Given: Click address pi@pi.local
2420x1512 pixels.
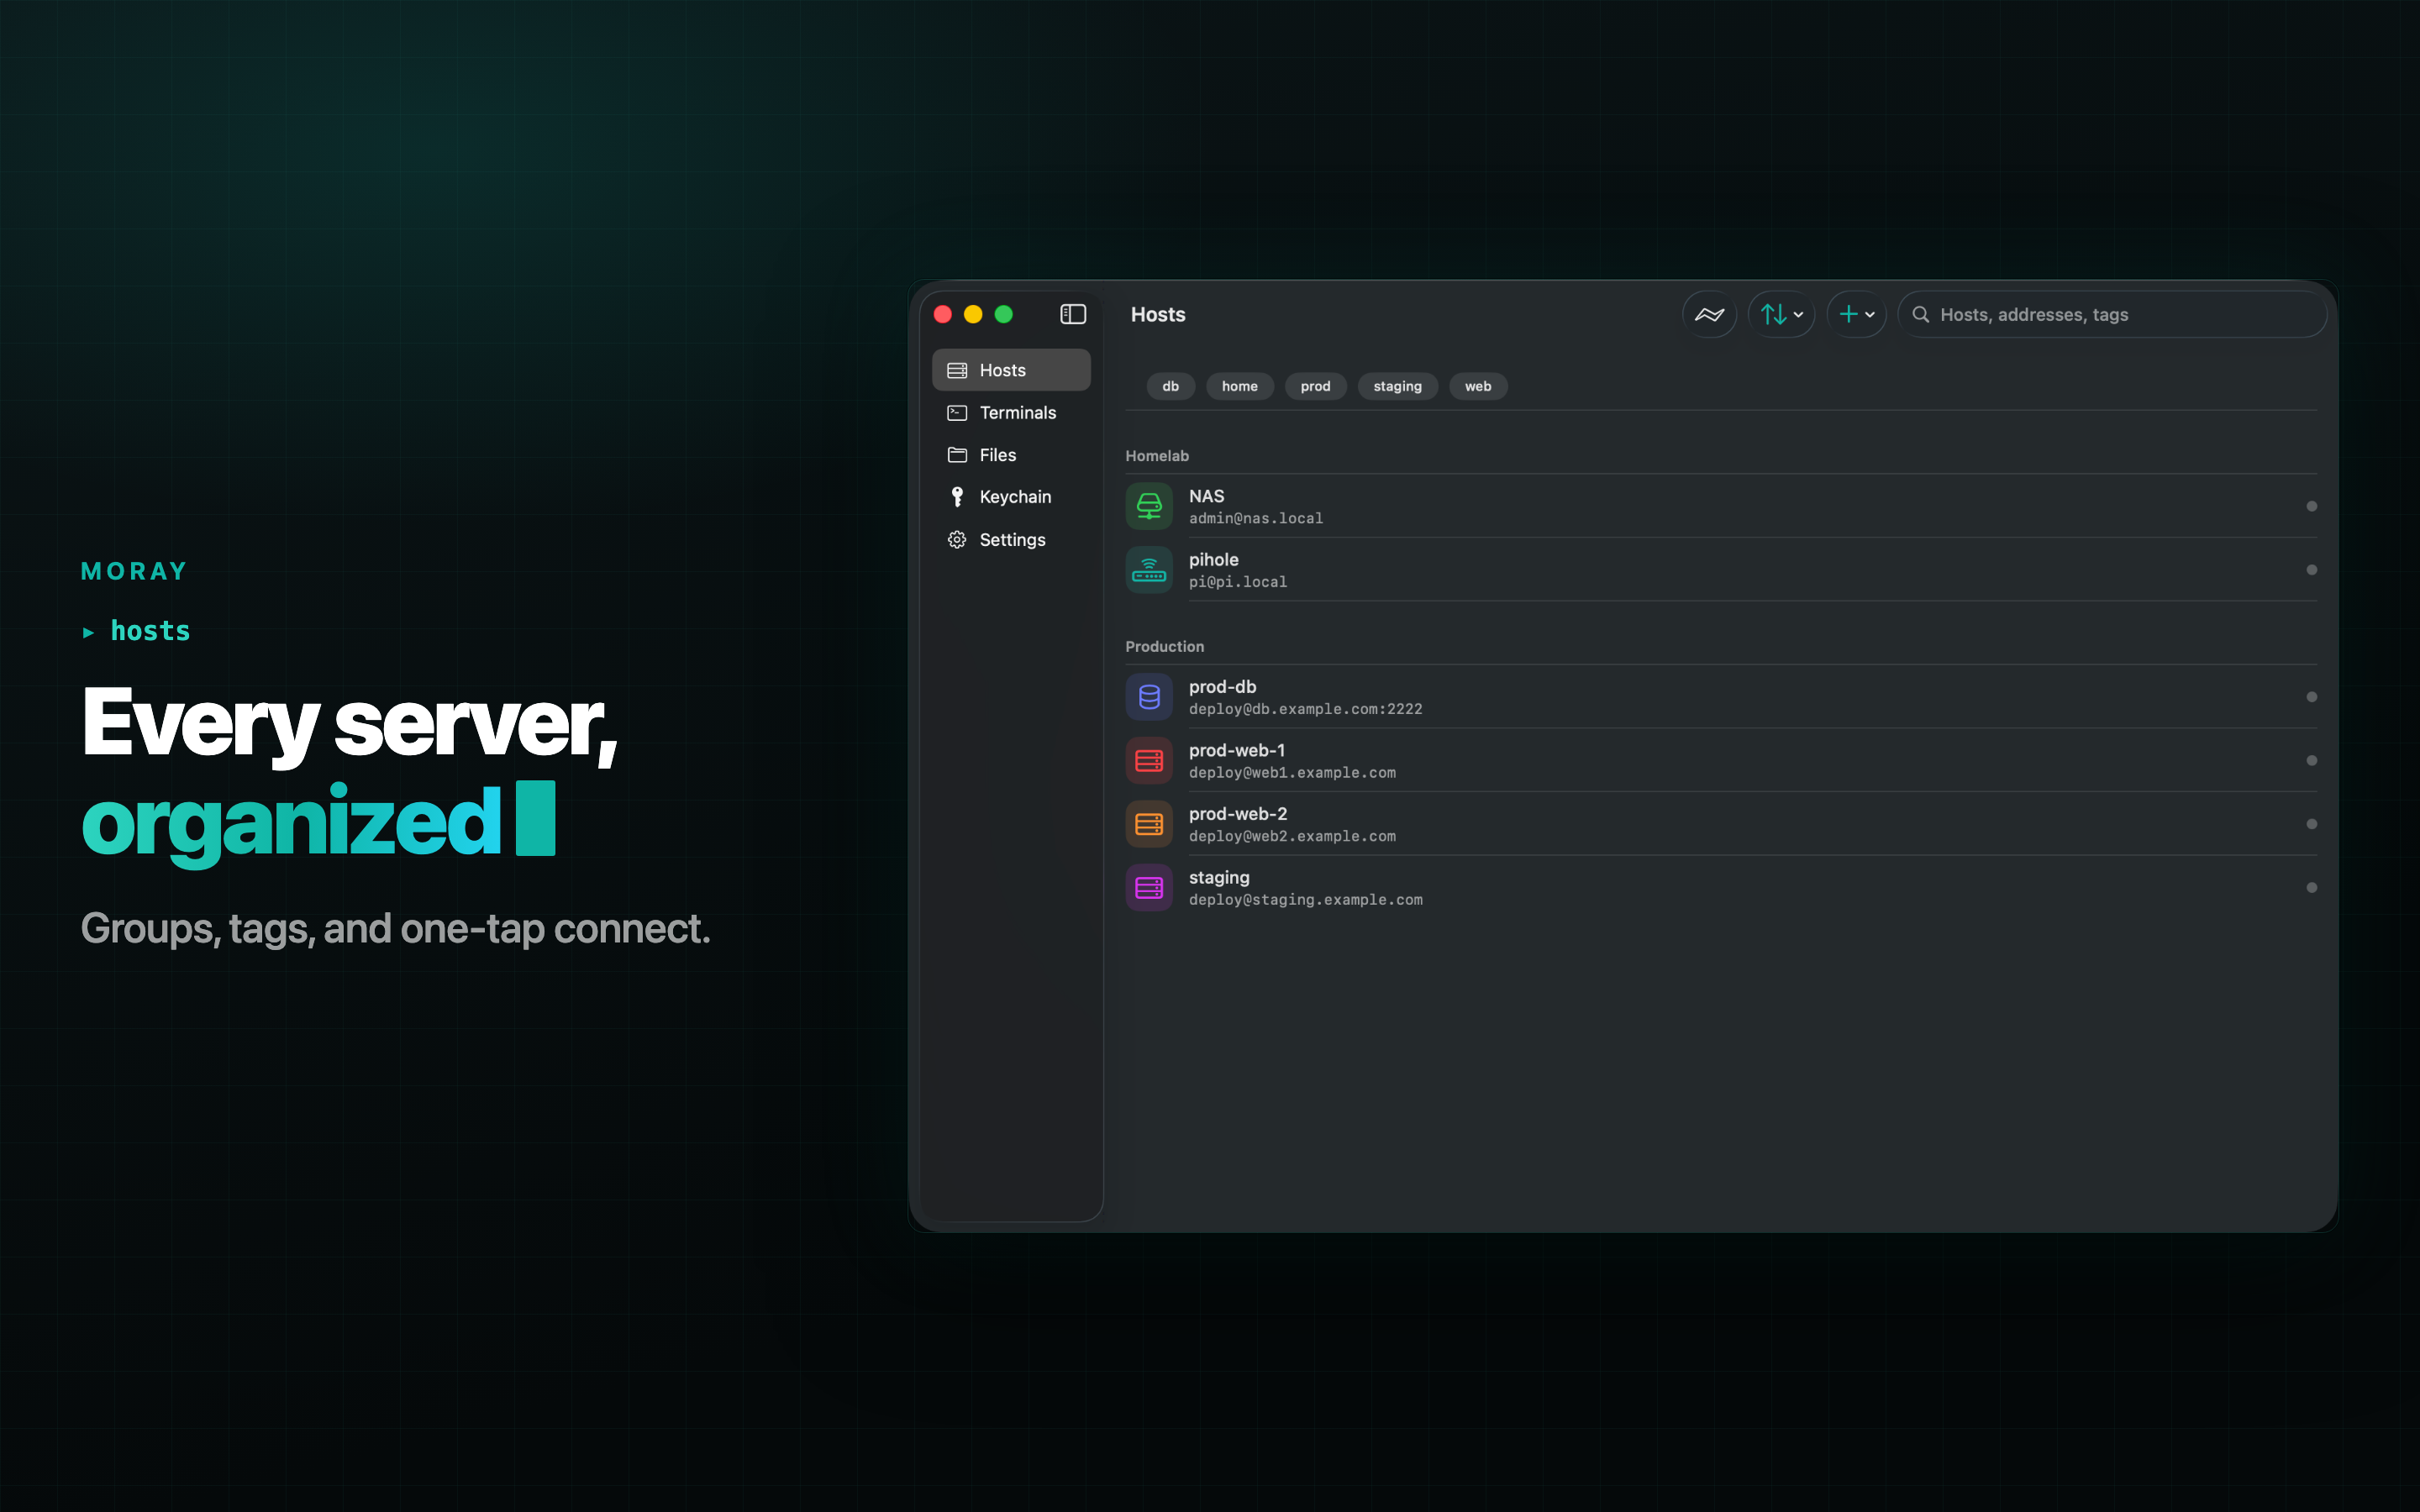Looking at the screenshot, I should tap(1238, 582).
